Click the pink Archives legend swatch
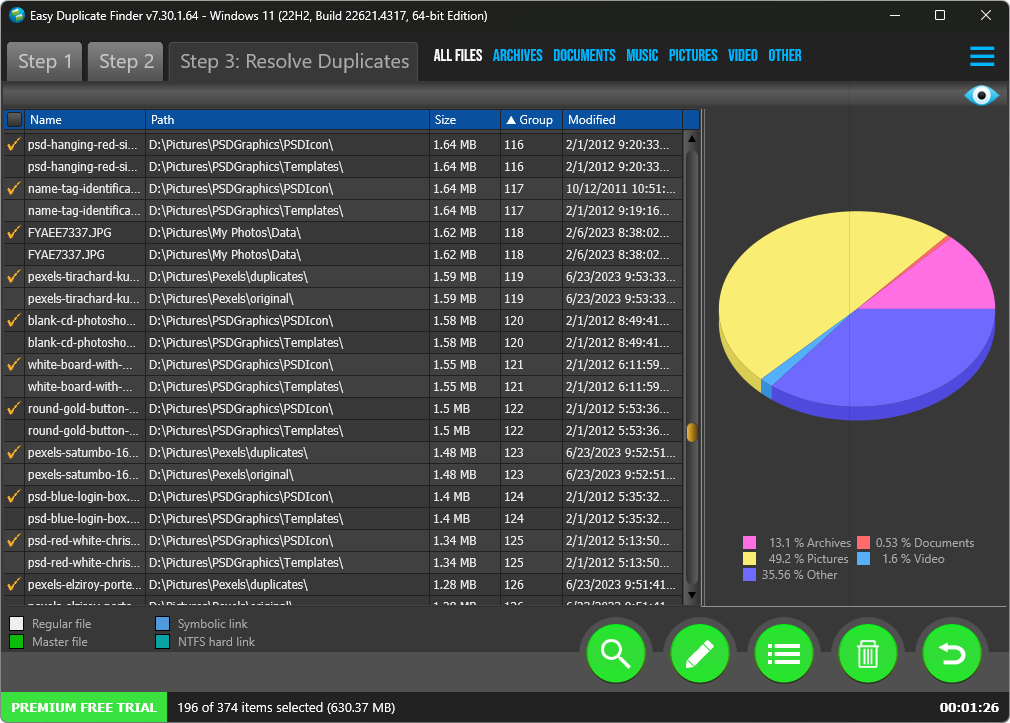This screenshot has width=1010, height=723. point(749,543)
